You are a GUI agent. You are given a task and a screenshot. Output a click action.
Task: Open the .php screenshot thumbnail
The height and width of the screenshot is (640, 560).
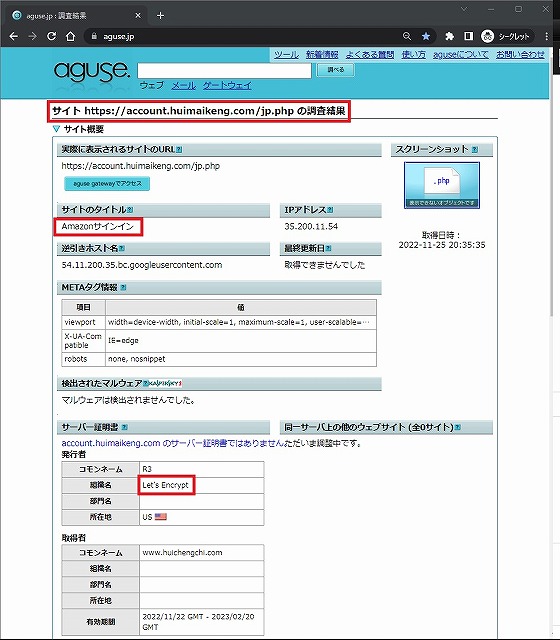pyautogui.click(x=442, y=185)
